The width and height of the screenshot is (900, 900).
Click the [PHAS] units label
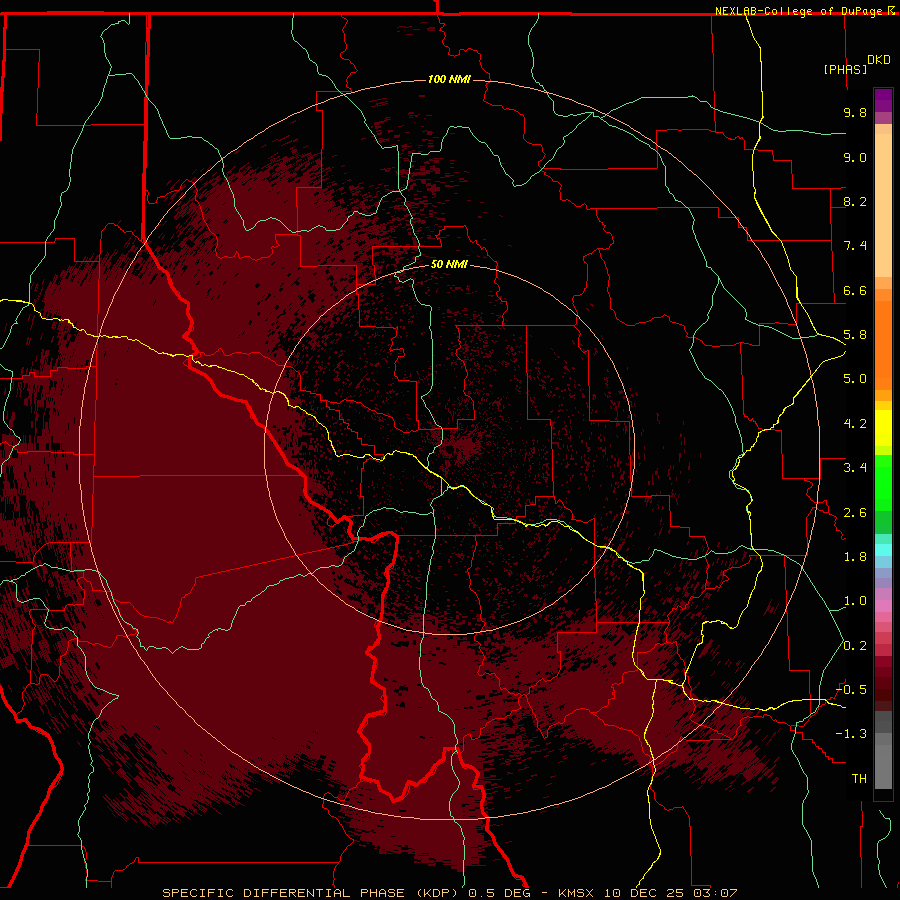tap(845, 69)
